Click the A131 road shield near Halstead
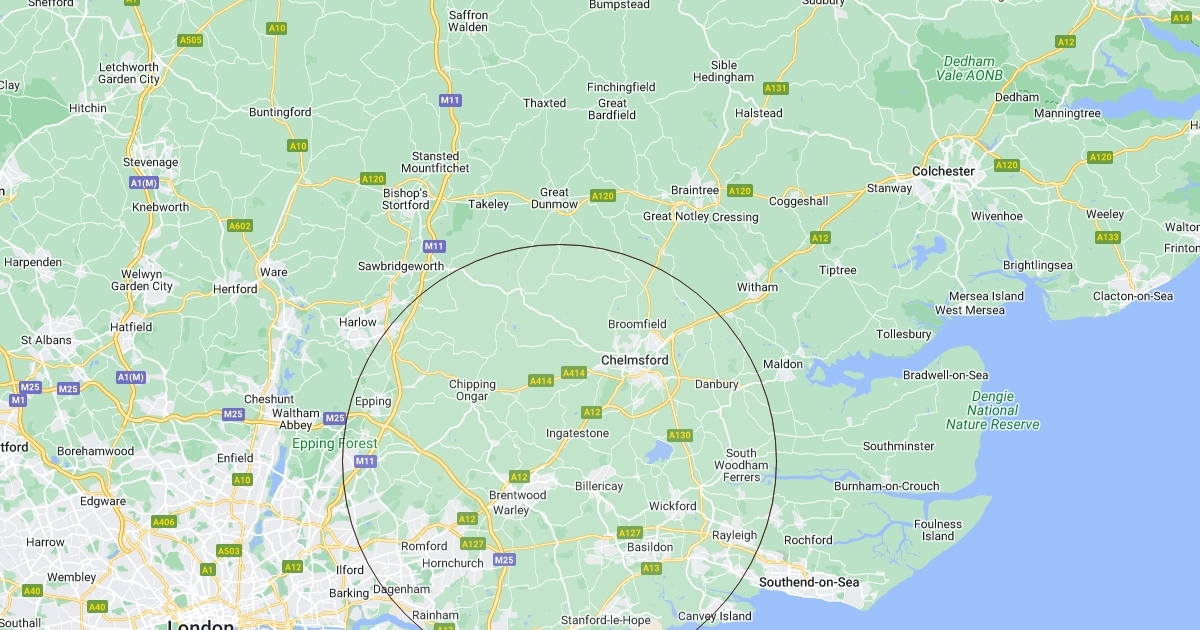This screenshot has height=630, width=1200. 776,88
